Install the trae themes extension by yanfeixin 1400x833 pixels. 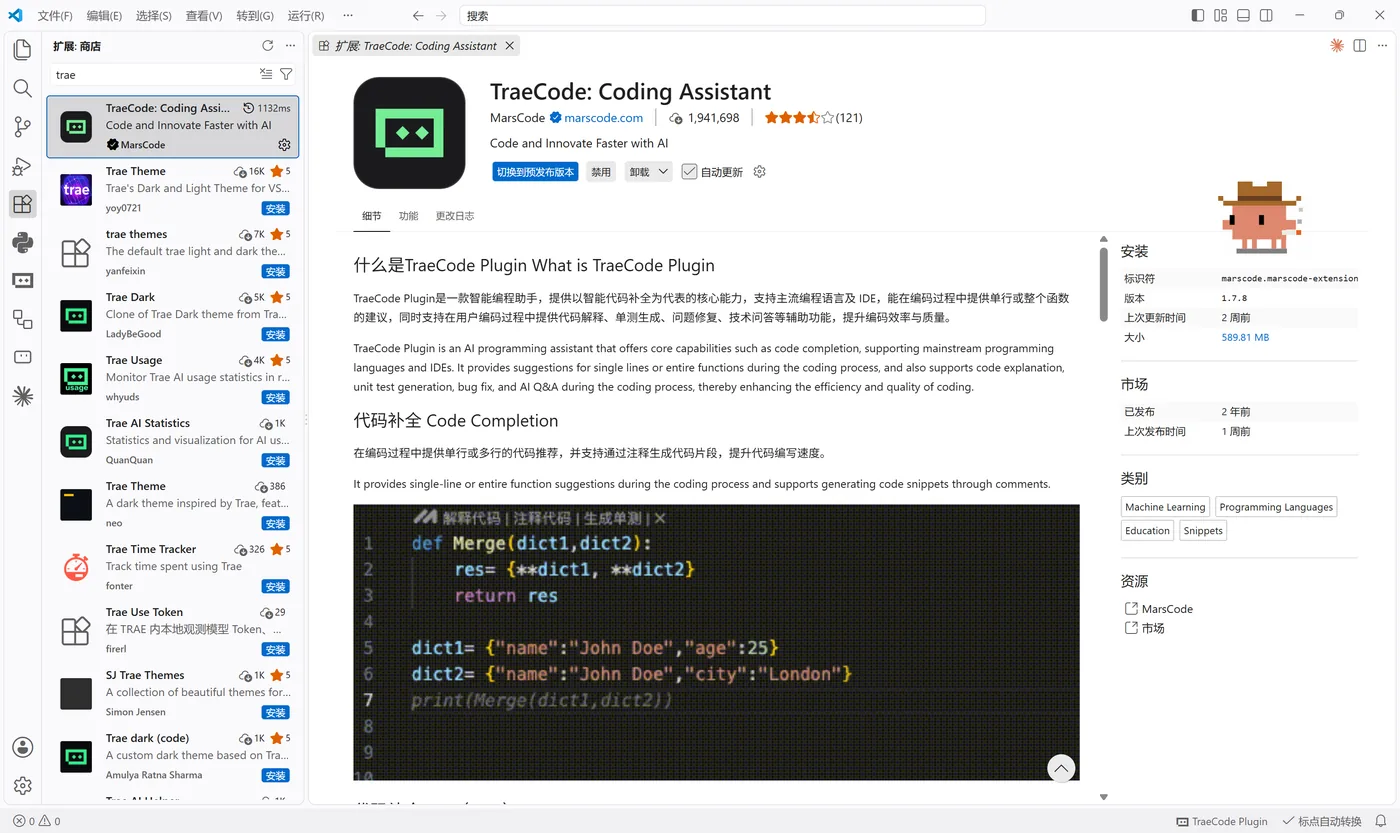[x=276, y=272]
